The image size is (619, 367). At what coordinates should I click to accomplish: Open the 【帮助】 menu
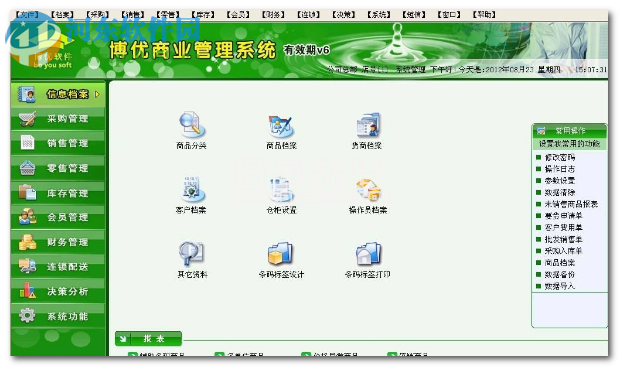tap(484, 15)
